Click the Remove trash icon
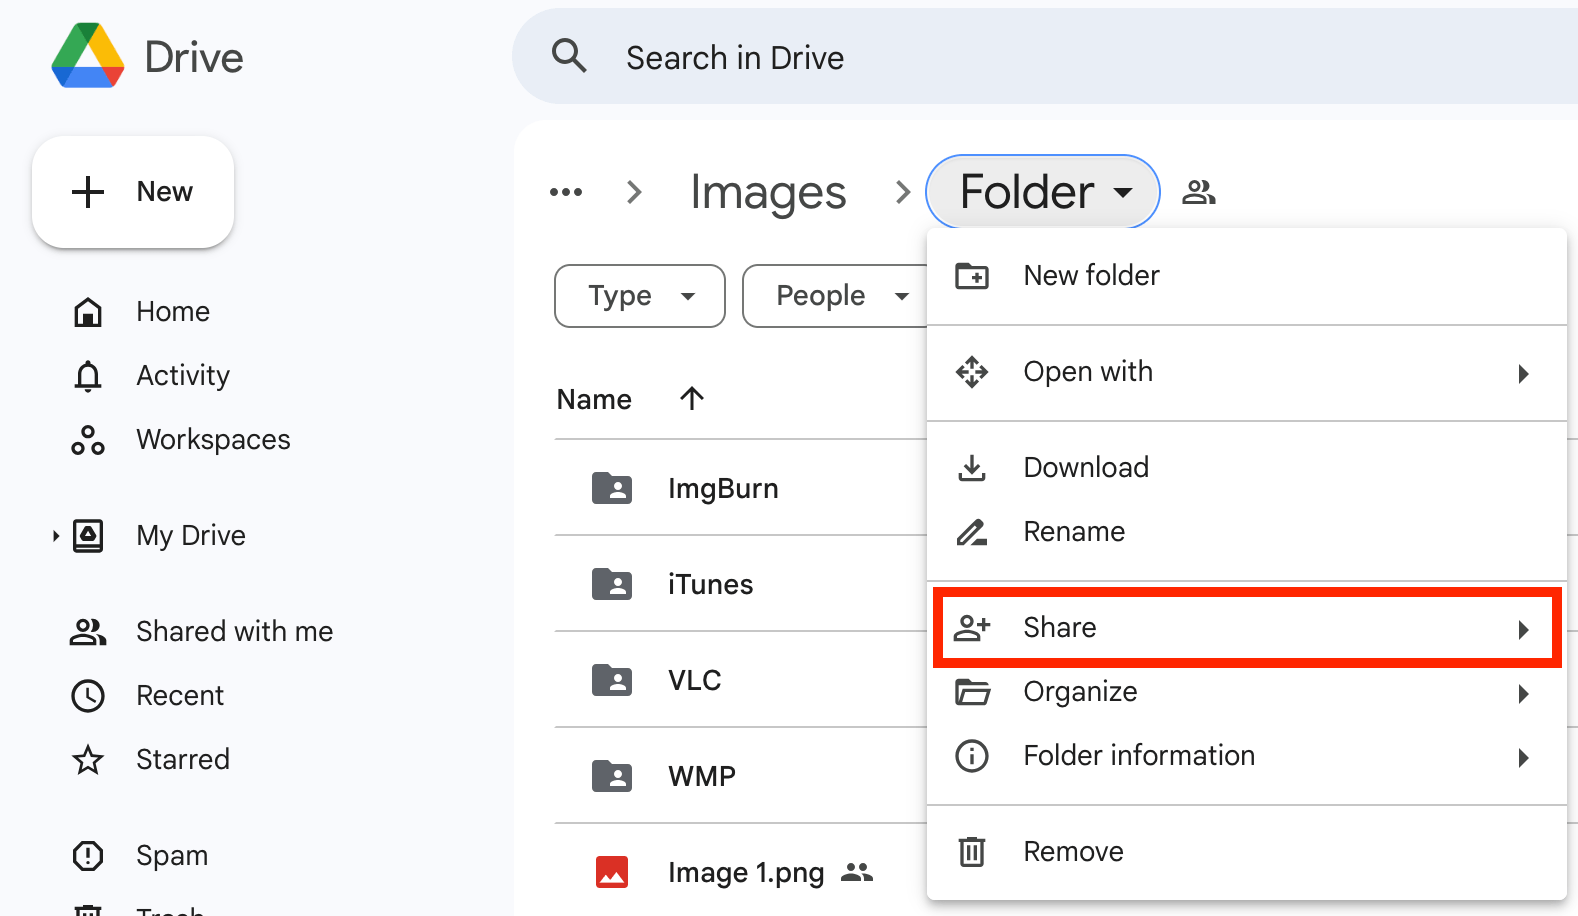Screen dimensions: 1578x916 coord(972,852)
